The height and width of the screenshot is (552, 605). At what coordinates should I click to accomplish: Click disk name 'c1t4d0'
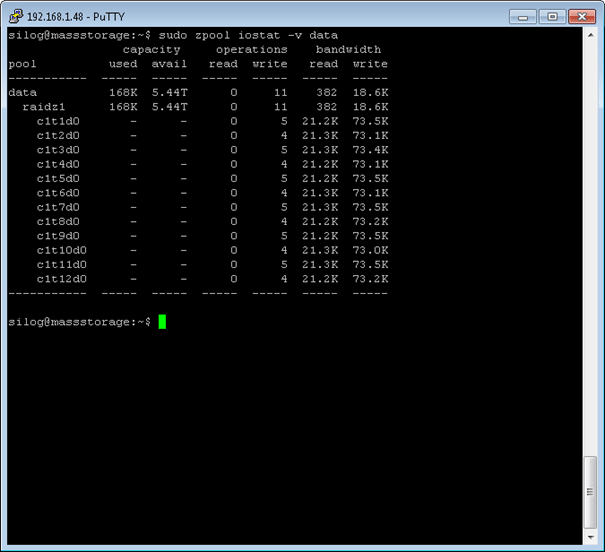pos(58,164)
